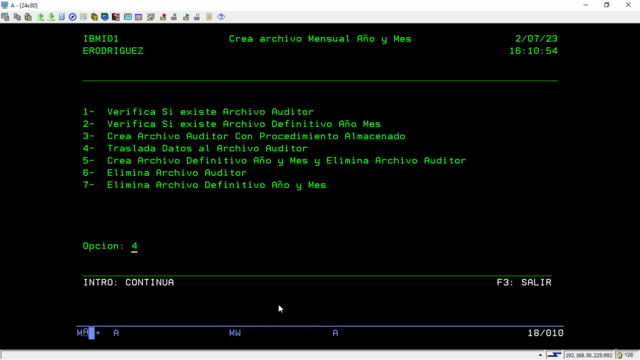Viewport: 640px width, 360px height.
Task: Click the copy toolbar icon
Action: point(17,17)
